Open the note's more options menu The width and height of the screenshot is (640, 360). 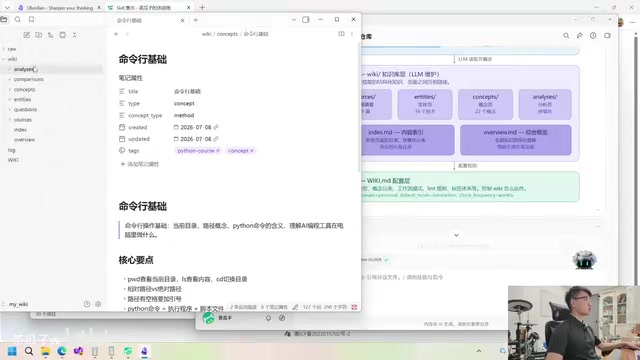coord(352,34)
